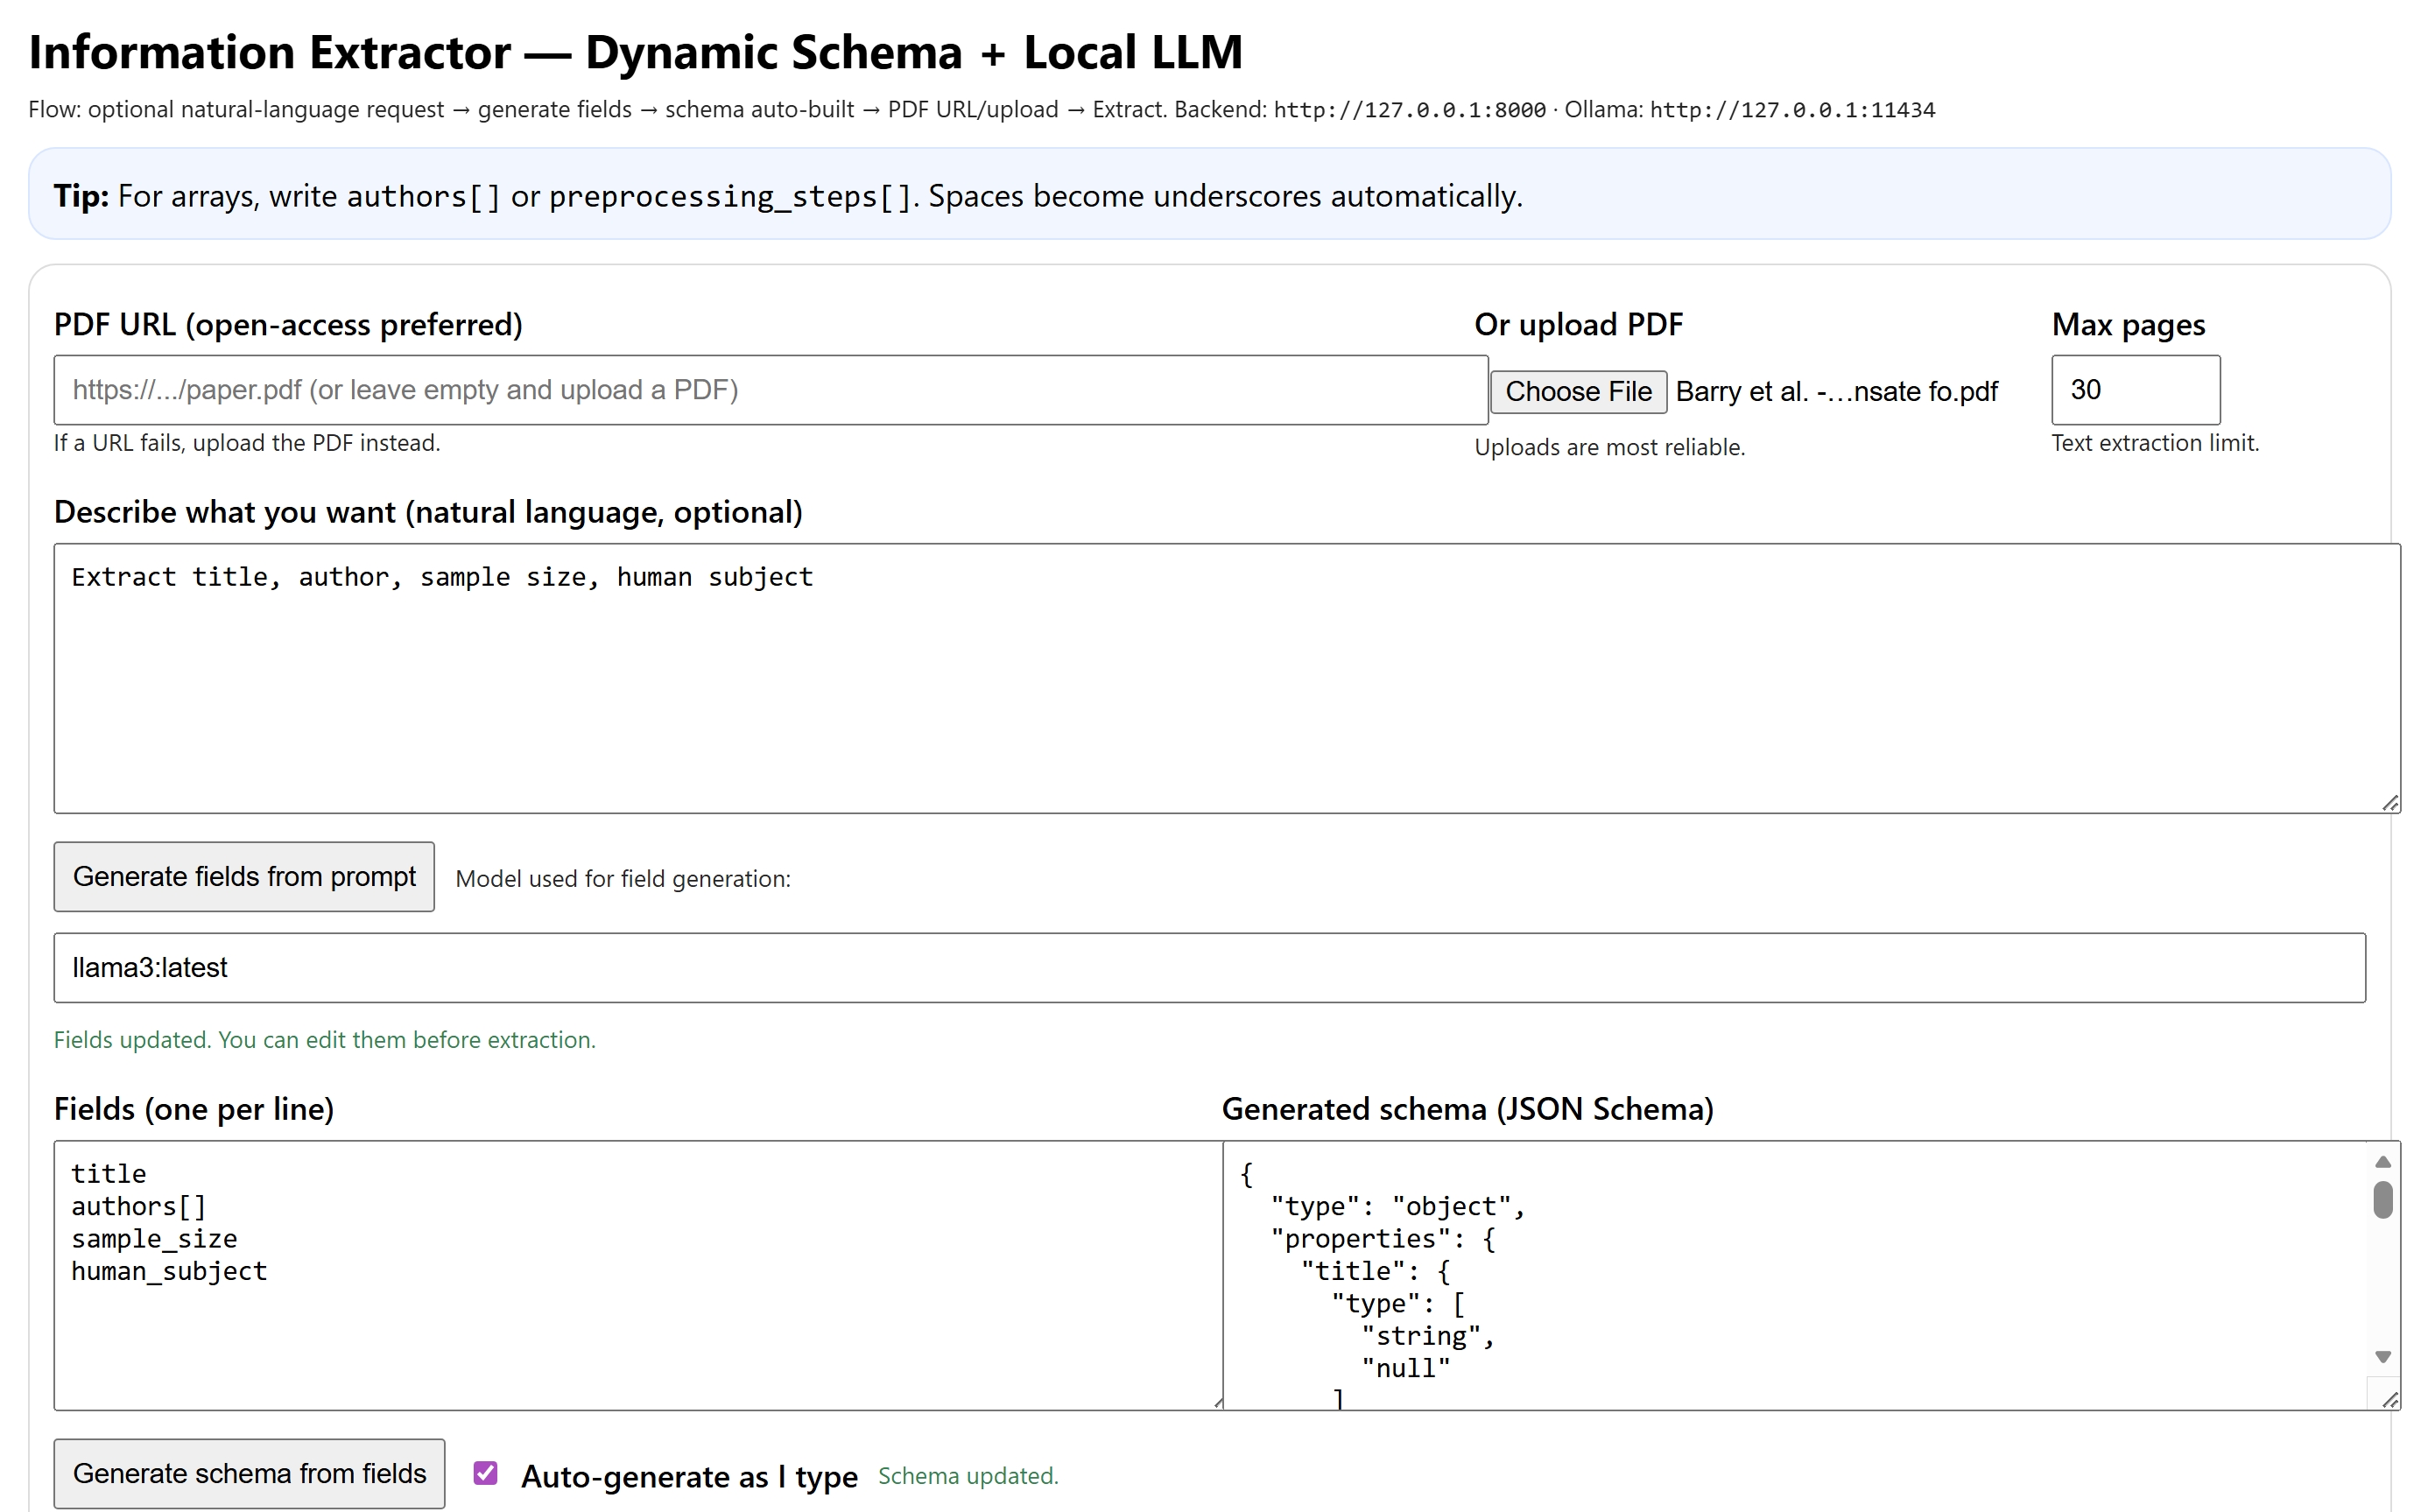Click Generate fields from prompt button
This screenshot has height=1512, width=2421.
(x=244, y=877)
